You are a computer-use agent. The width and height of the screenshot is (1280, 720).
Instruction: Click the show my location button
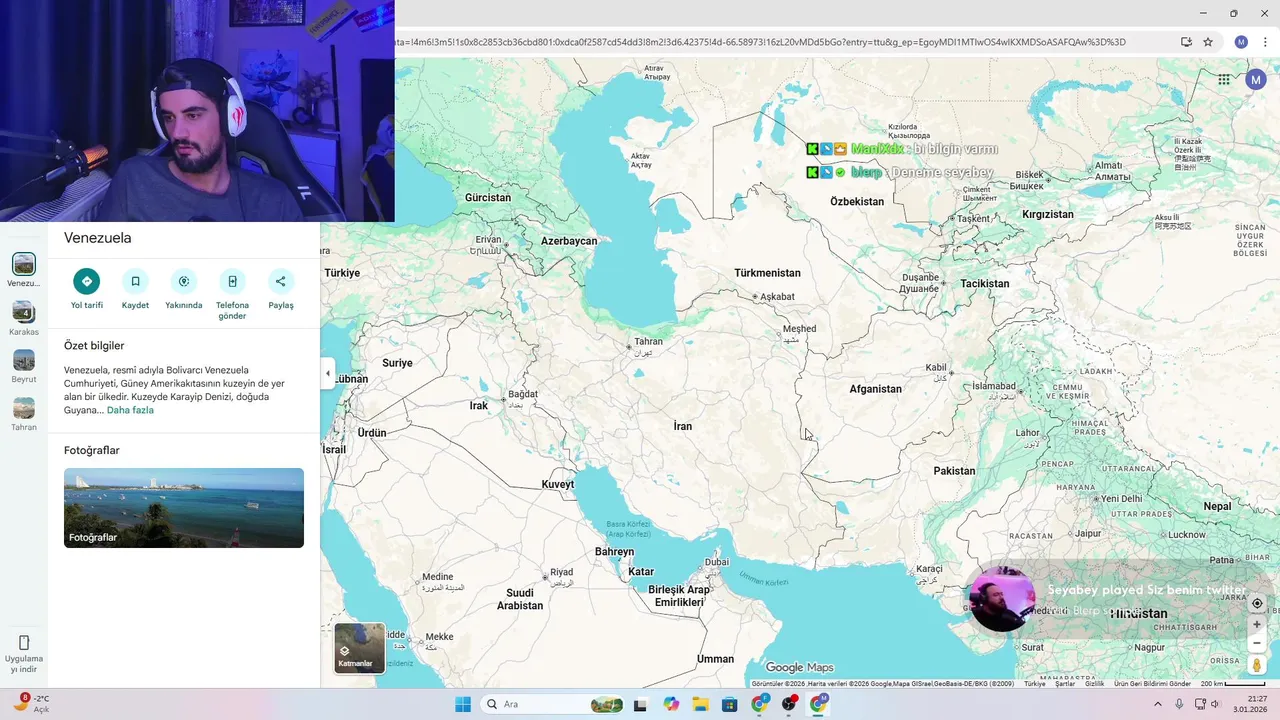(x=1257, y=603)
